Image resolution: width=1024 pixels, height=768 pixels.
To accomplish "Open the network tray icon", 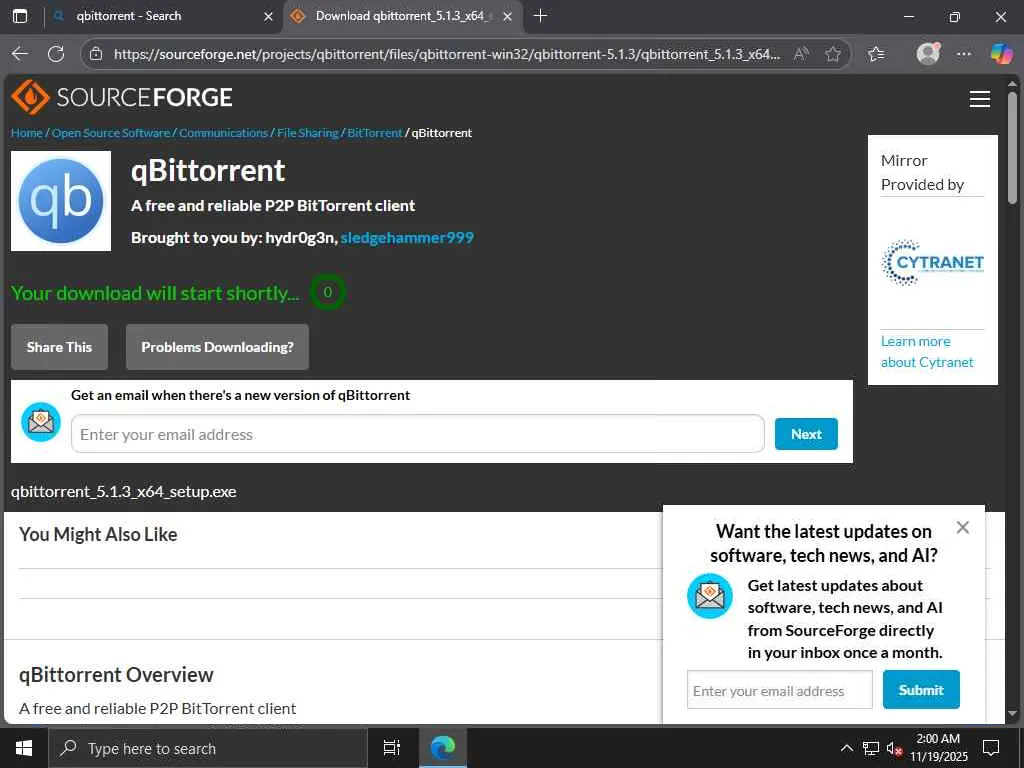I will [x=871, y=748].
